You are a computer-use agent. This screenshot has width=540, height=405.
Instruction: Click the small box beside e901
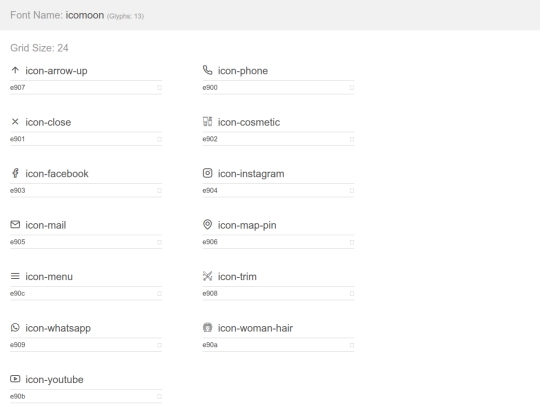point(159,139)
